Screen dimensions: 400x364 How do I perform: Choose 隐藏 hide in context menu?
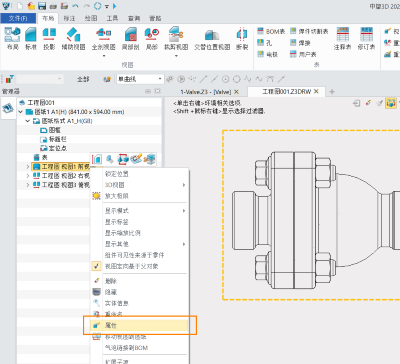pyautogui.click(x=139, y=292)
